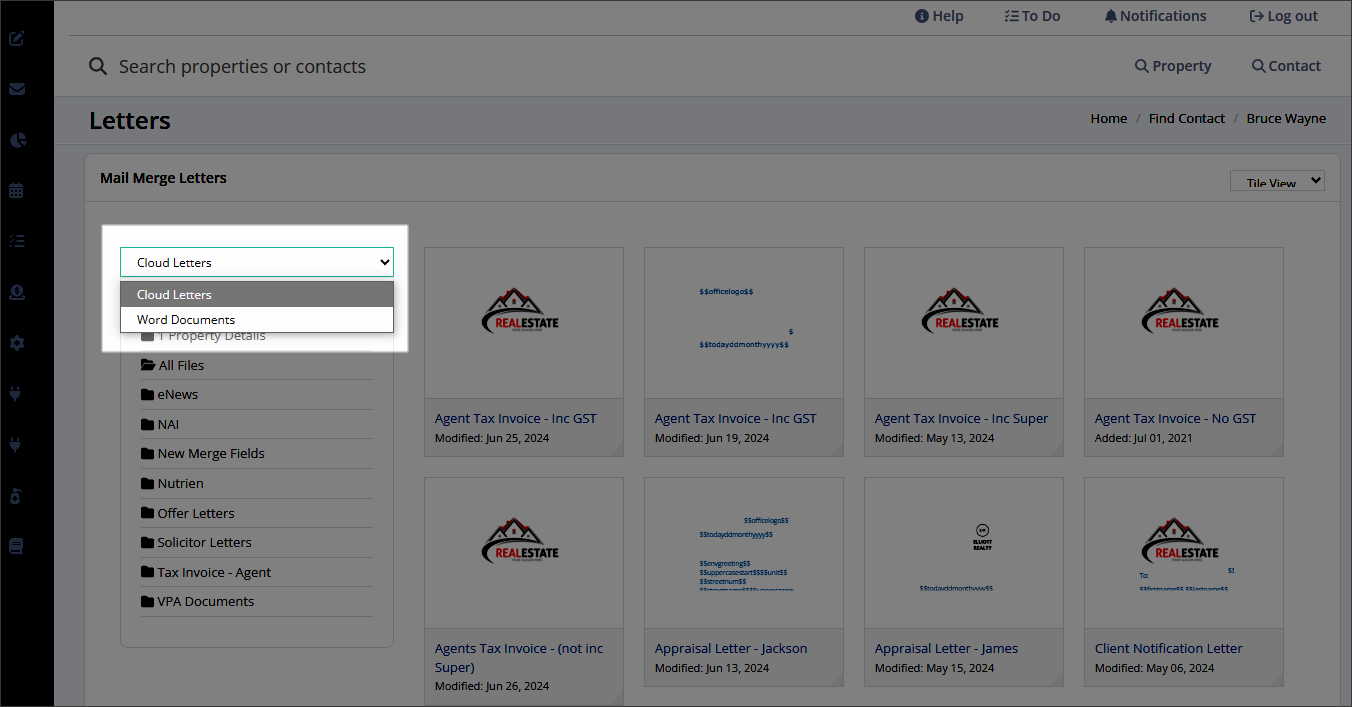The image size is (1352, 707).
Task: Click the bell icon beside Notifications
Action: (x=1111, y=16)
